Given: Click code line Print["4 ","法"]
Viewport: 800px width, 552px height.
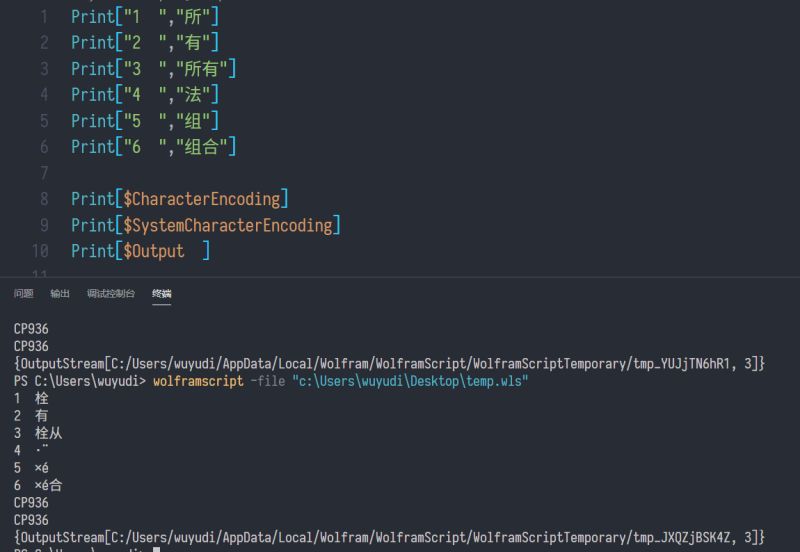Looking at the screenshot, I should (145, 94).
